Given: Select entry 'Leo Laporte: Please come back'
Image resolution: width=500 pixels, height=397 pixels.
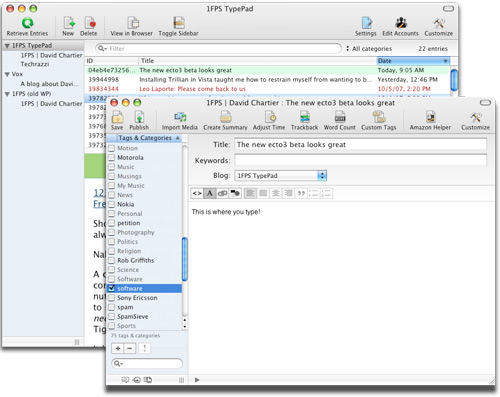Looking at the screenshot, I should point(267,89).
